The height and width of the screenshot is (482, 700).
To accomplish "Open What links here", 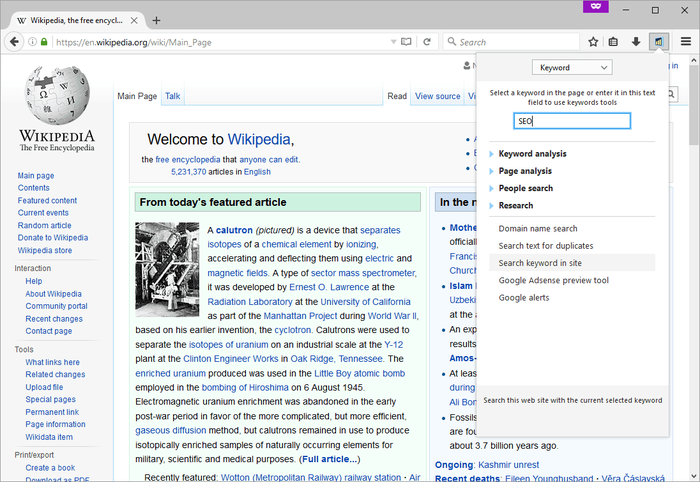I will [52, 362].
